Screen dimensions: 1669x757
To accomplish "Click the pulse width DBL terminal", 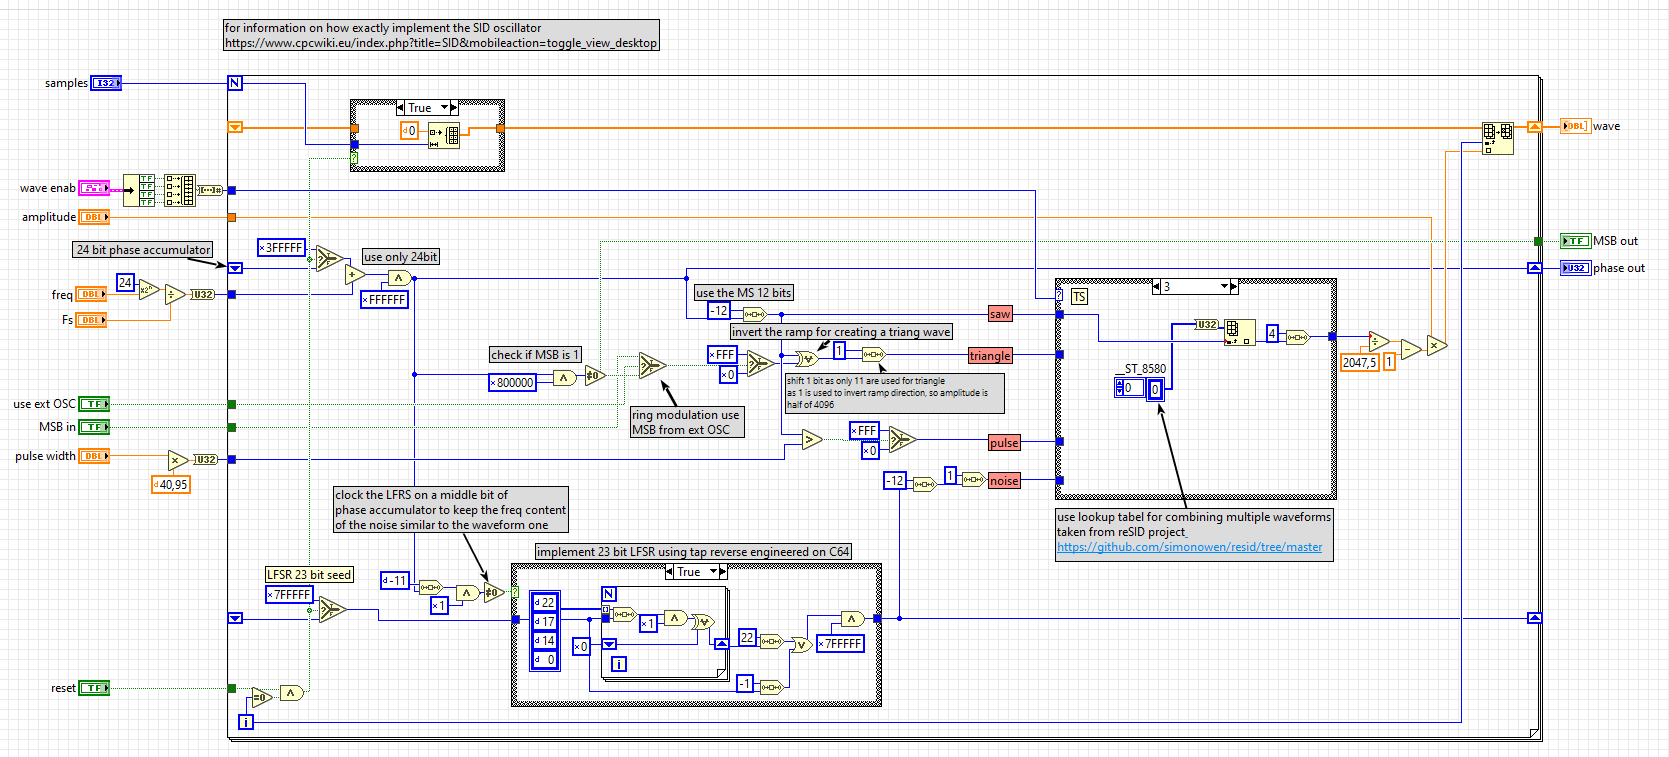I will point(94,456).
